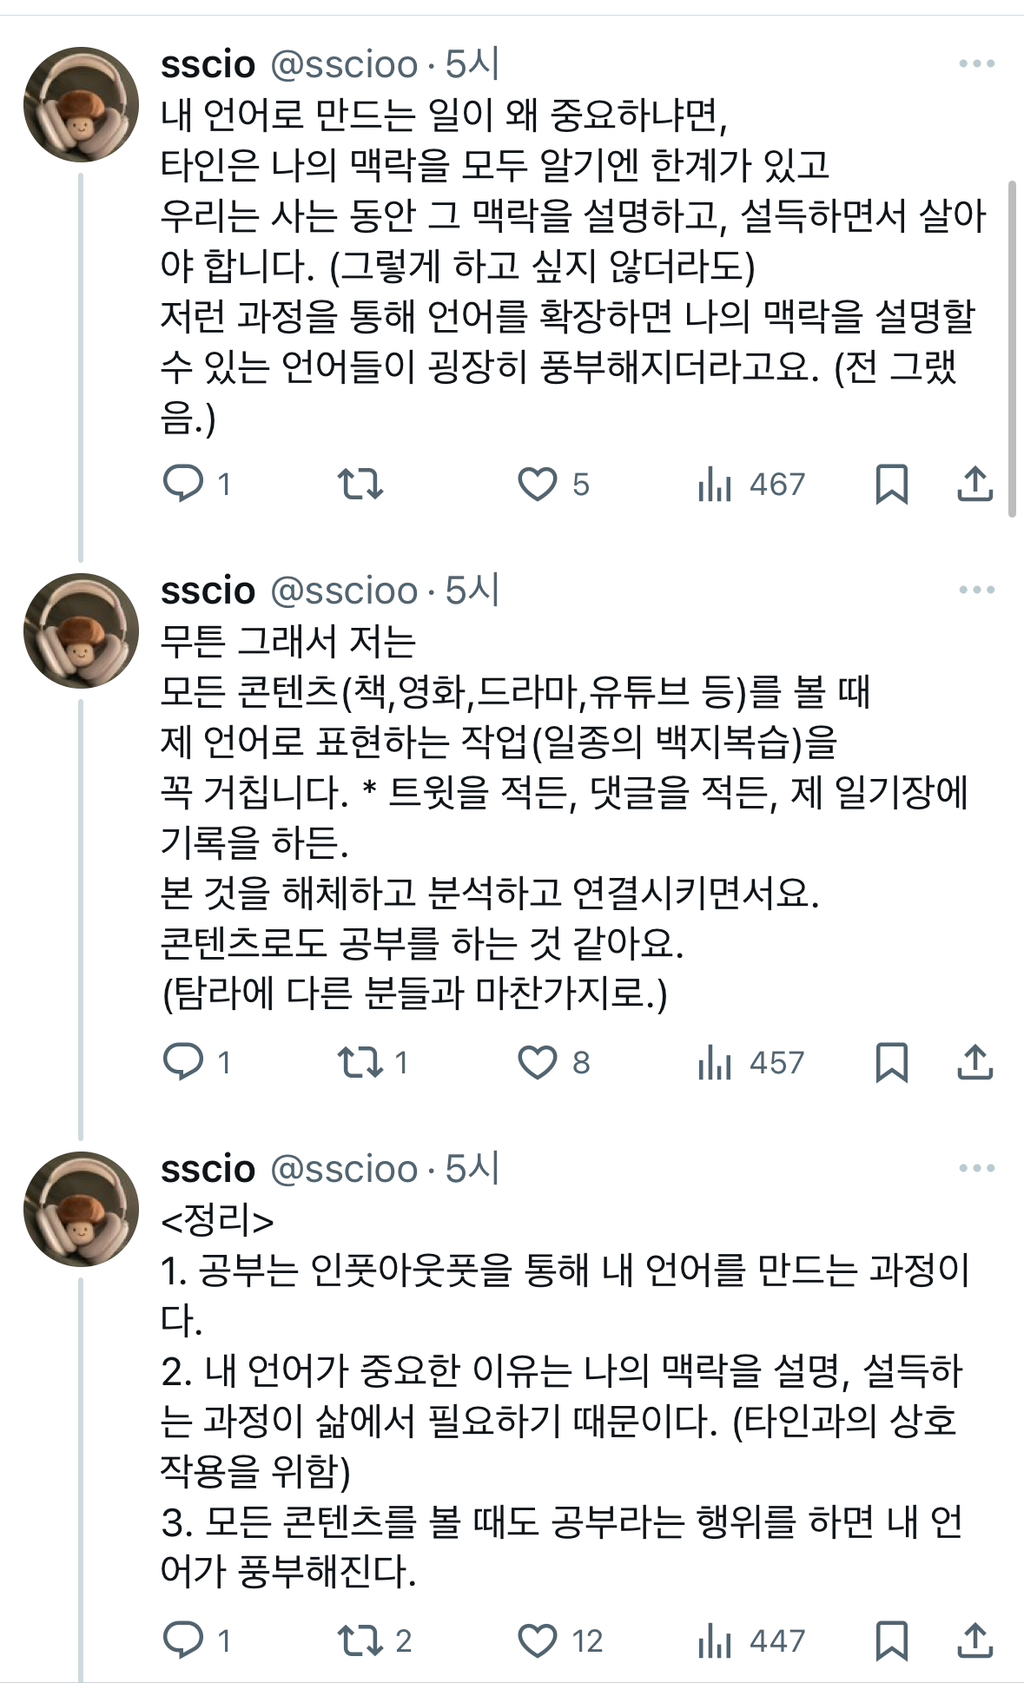This screenshot has height=1683, width=1024.
Task: Open sscio avatar on second tweet
Action: pos(81,630)
